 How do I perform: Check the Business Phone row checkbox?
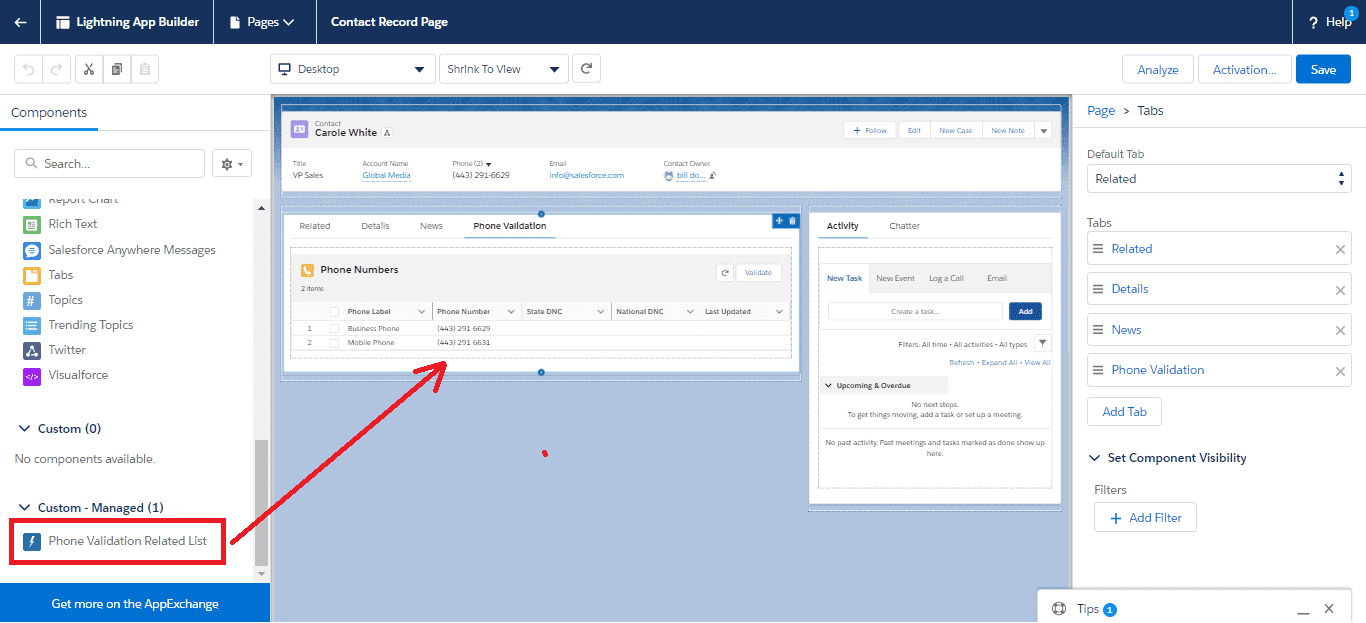(334, 328)
